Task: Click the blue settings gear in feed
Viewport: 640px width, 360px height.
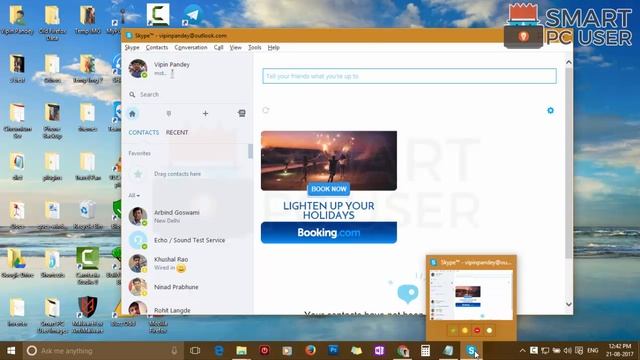Action: 550,111
